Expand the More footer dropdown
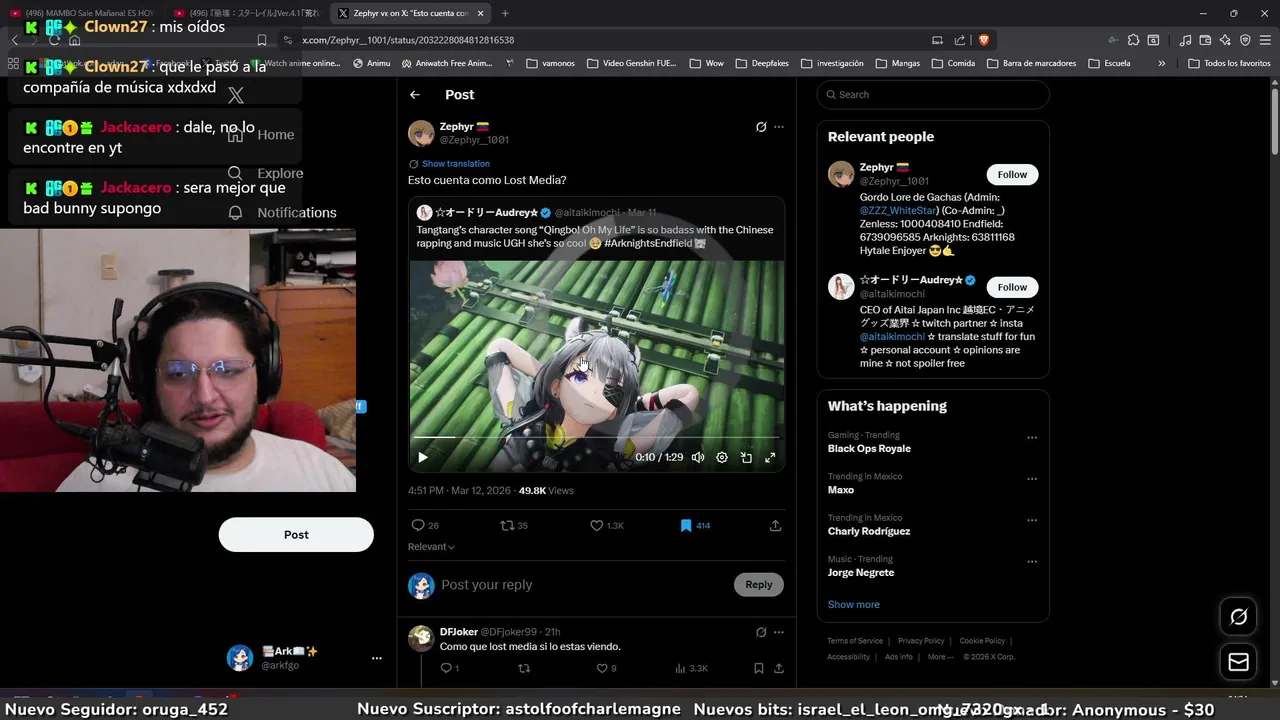The width and height of the screenshot is (1280, 720). [940, 657]
